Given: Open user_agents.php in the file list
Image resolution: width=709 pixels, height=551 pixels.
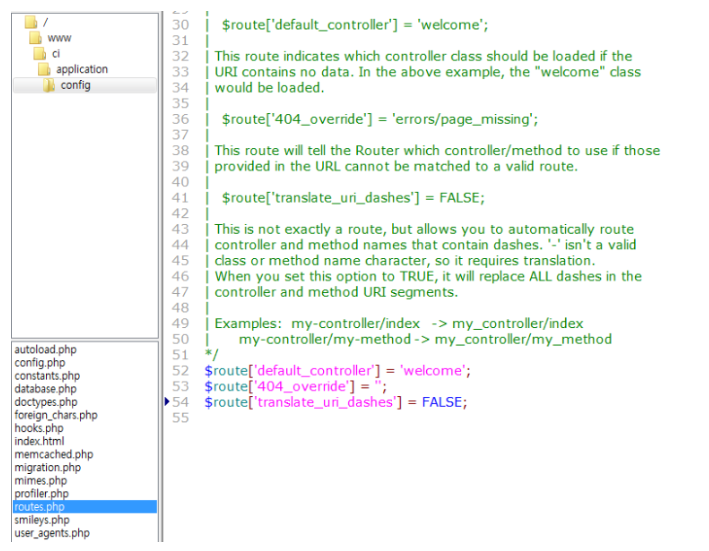Looking at the screenshot, I should pyautogui.click(x=52, y=533).
